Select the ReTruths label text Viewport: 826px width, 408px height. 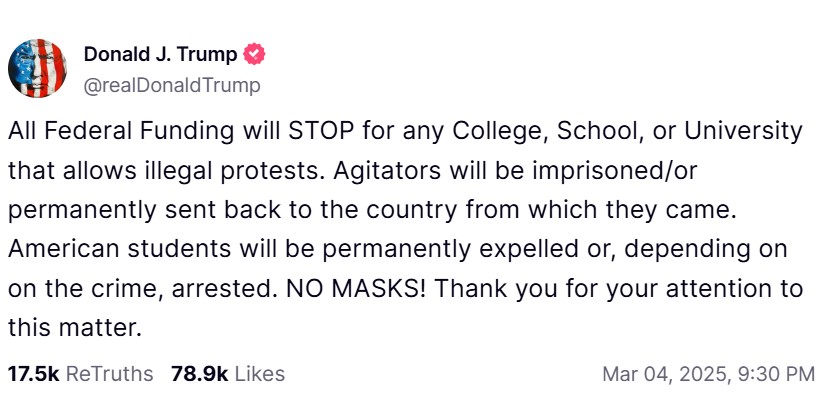(110, 374)
